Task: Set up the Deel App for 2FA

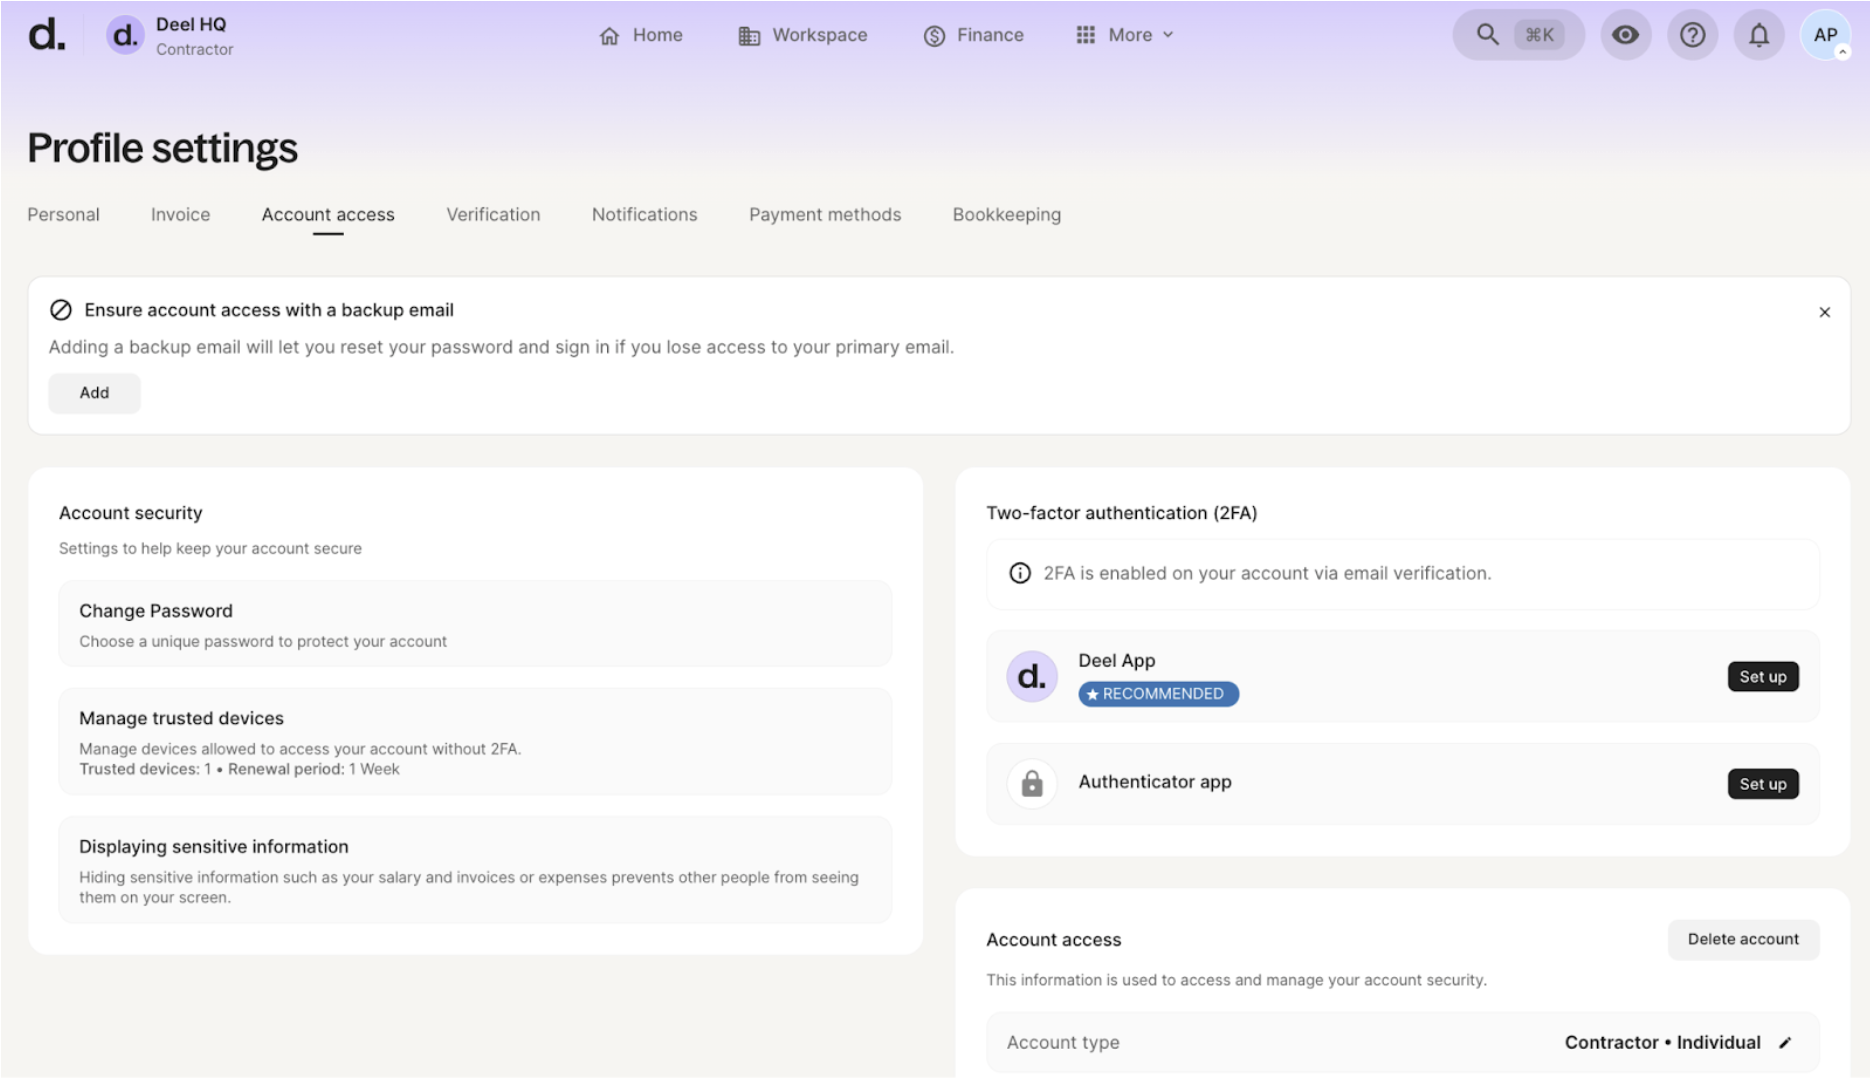Action: pos(1762,676)
